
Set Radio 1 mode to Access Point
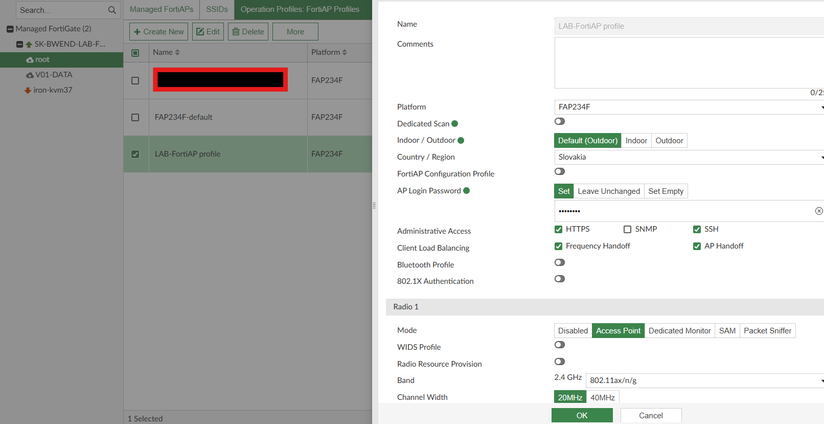coord(618,330)
